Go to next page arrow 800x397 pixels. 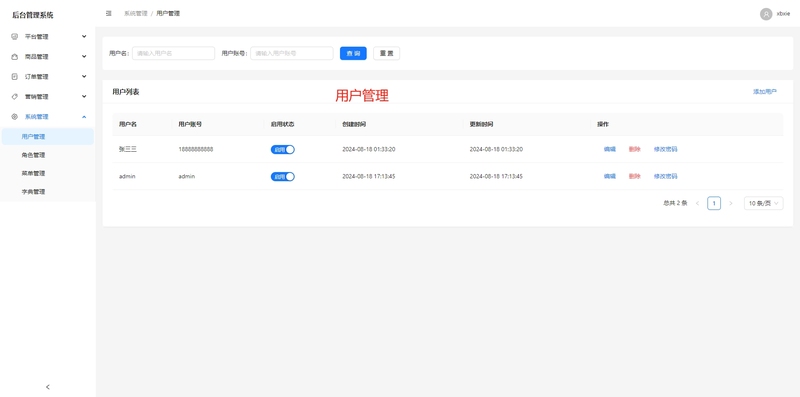pos(731,203)
